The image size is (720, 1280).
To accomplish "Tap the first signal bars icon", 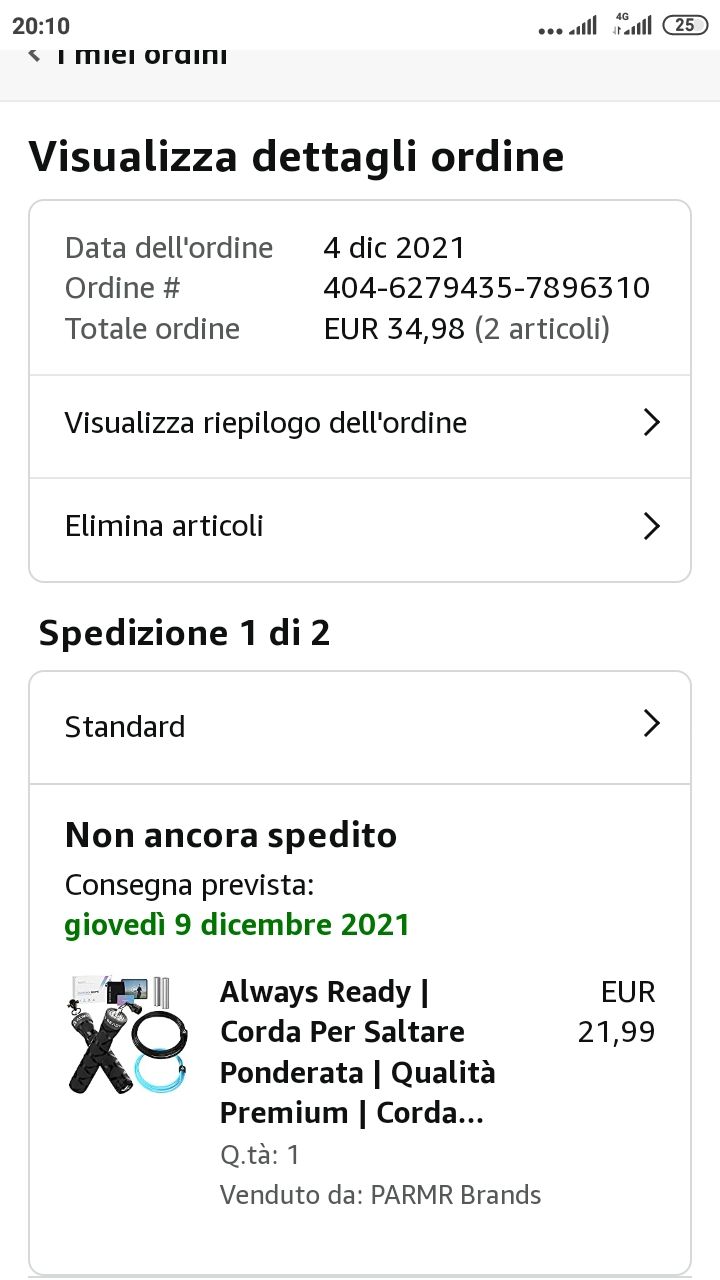I will click(x=583, y=26).
